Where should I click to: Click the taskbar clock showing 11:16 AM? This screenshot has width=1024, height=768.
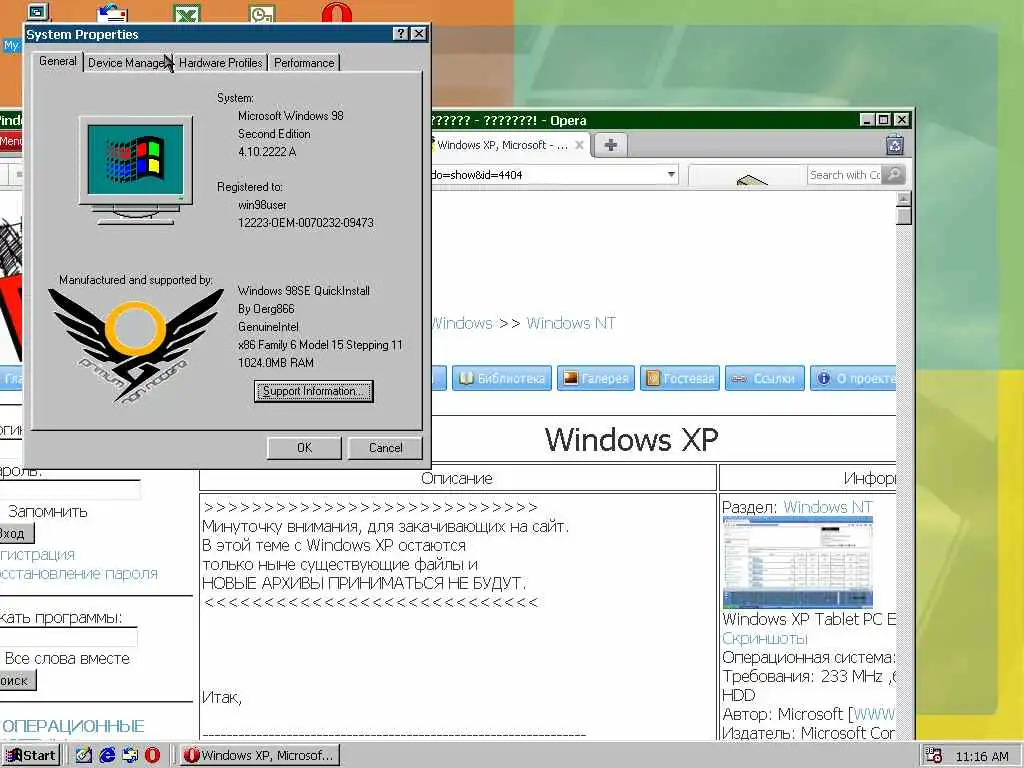click(982, 756)
